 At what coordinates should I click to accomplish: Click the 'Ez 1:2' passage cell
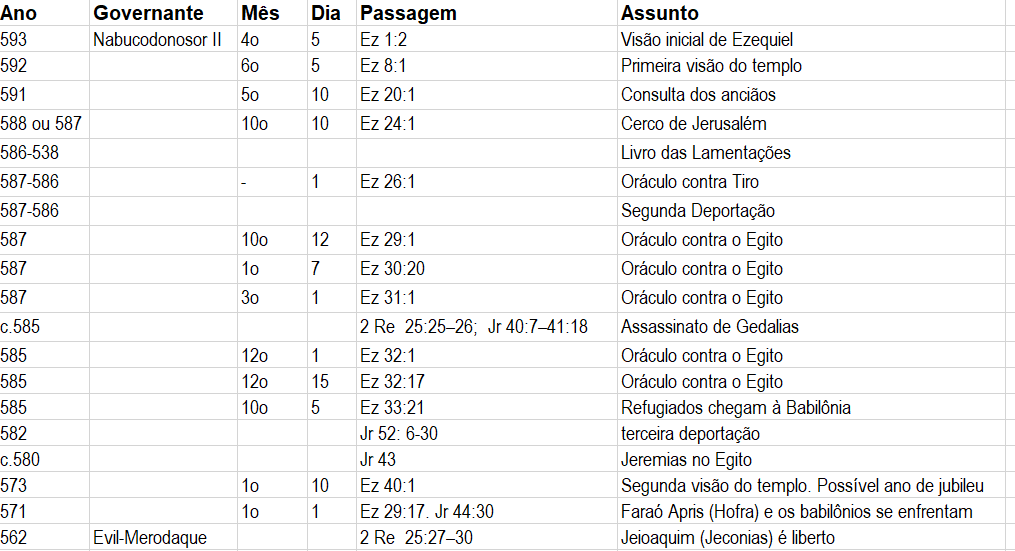click(x=383, y=40)
